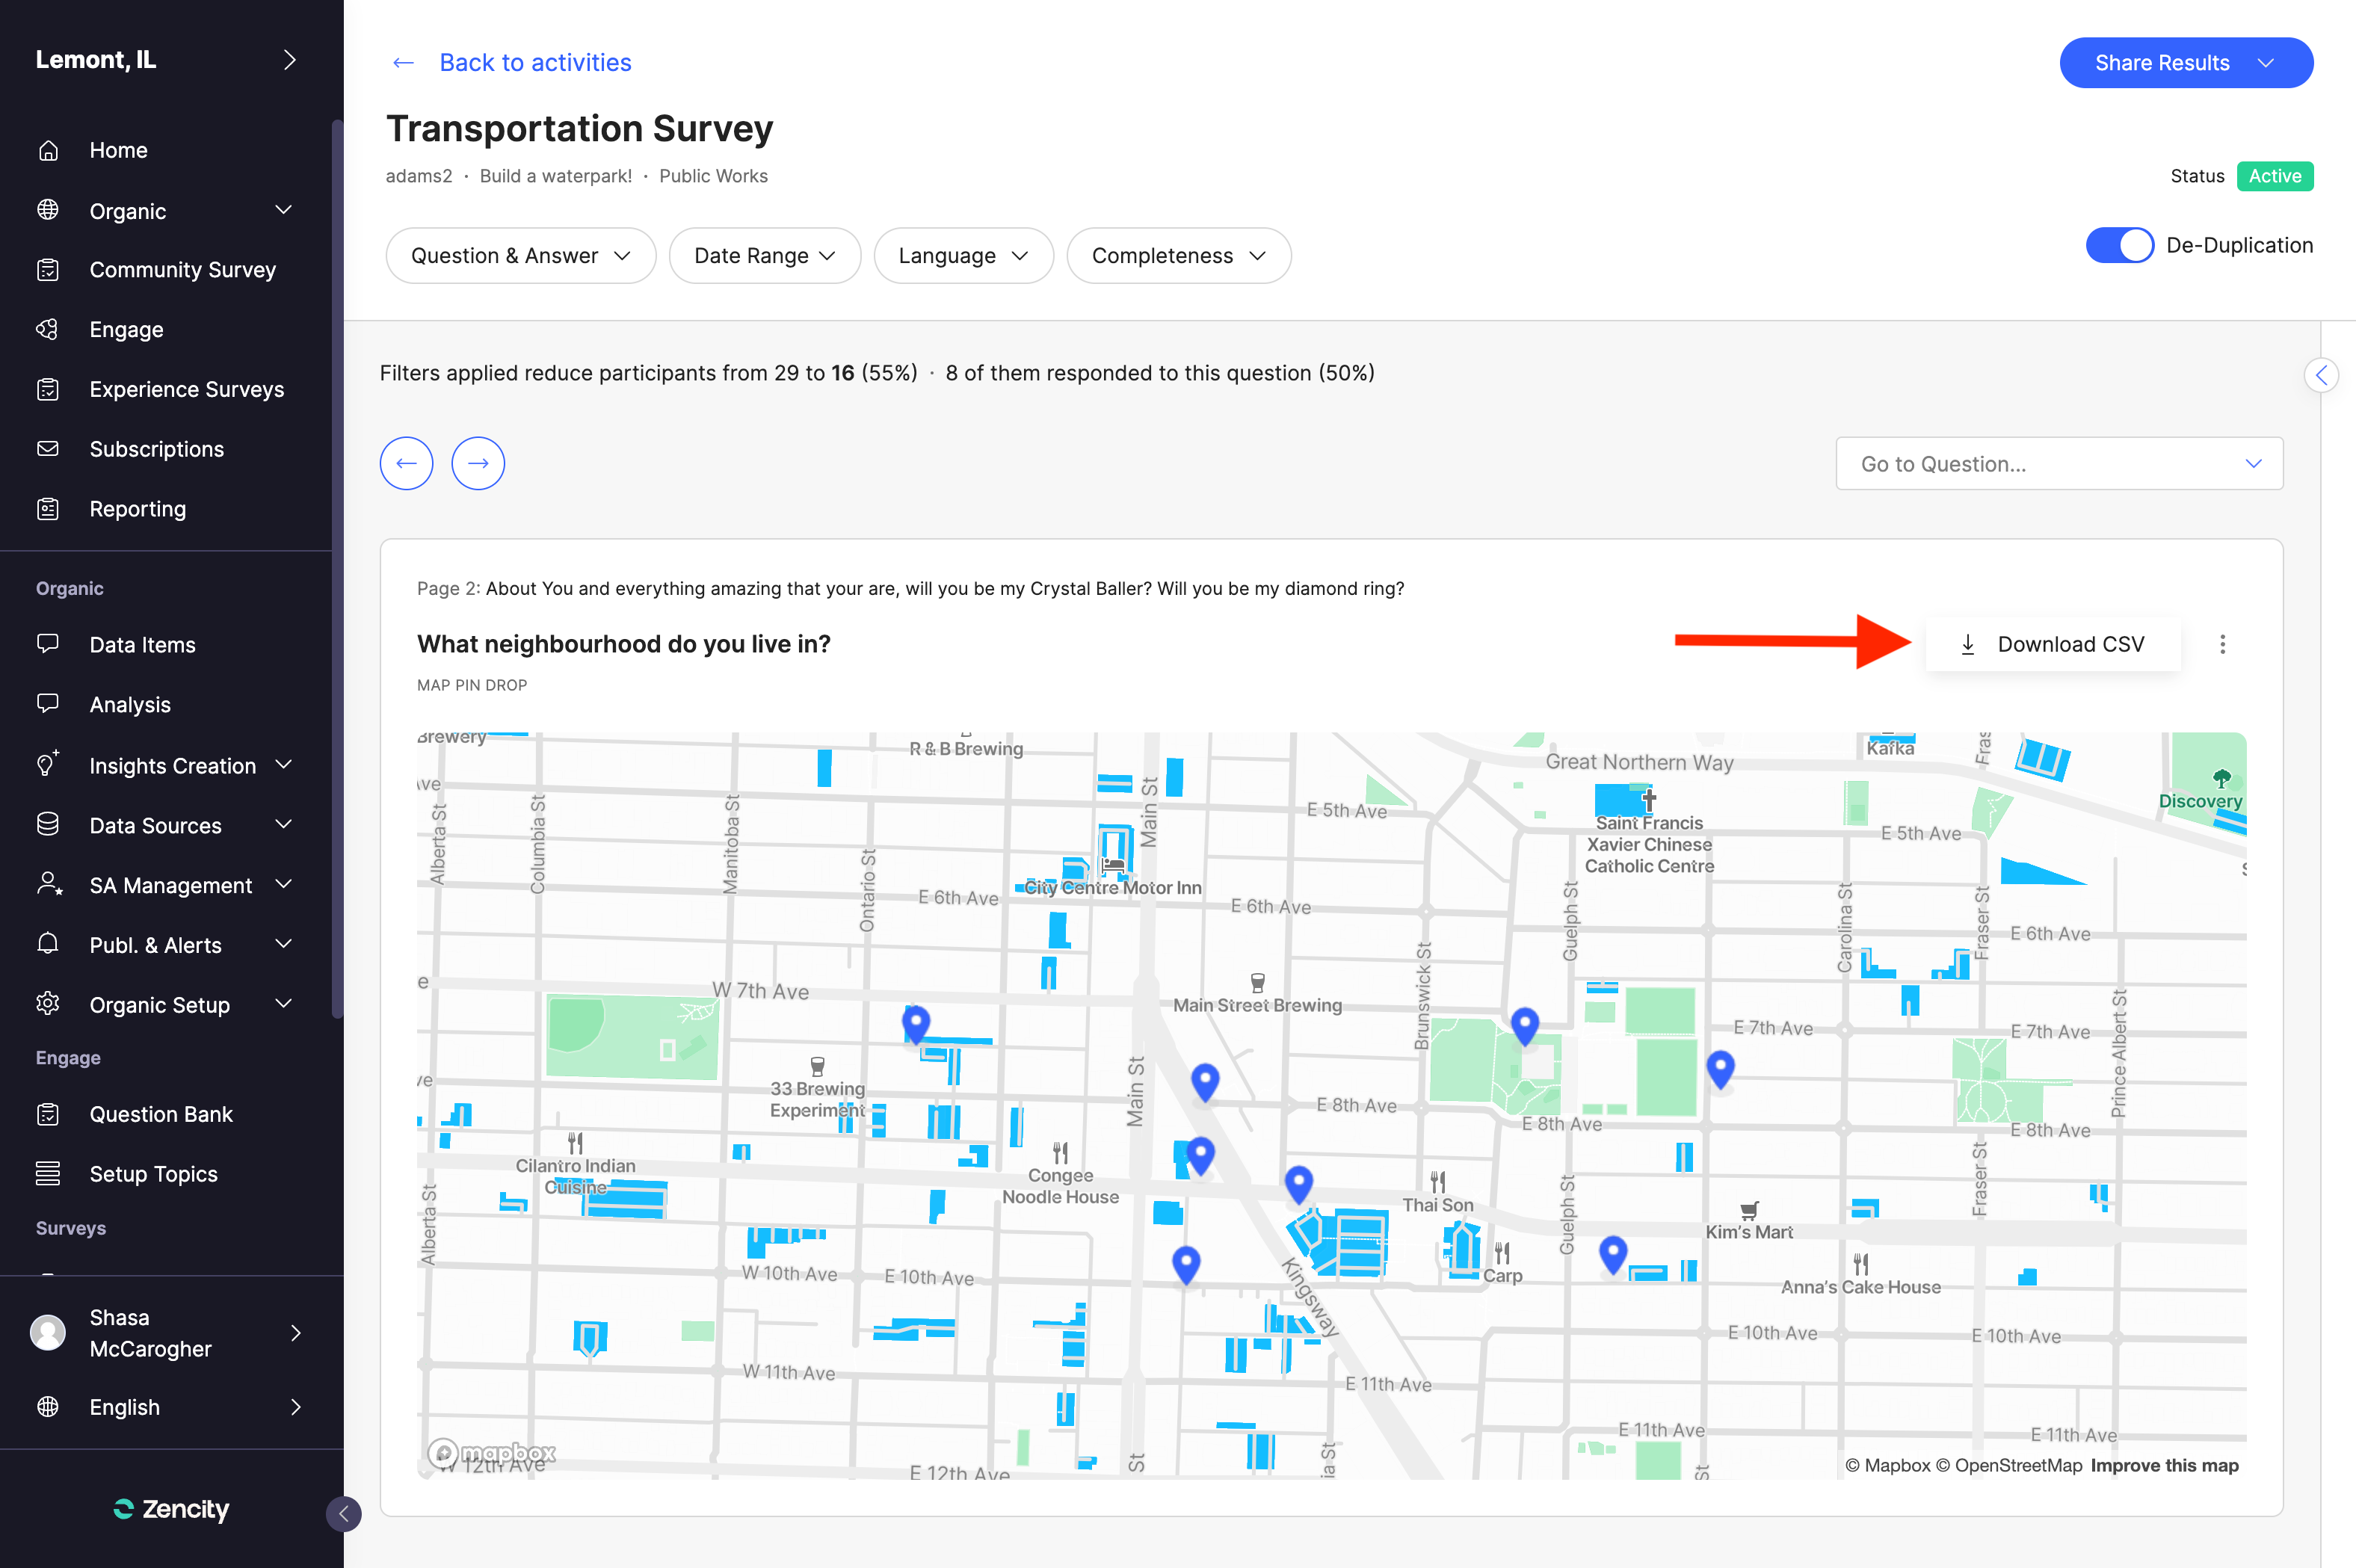This screenshot has height=1568, width=2356.
Task: Click the back arrow next to Back to activities
Action: click(x=403, y=63)
